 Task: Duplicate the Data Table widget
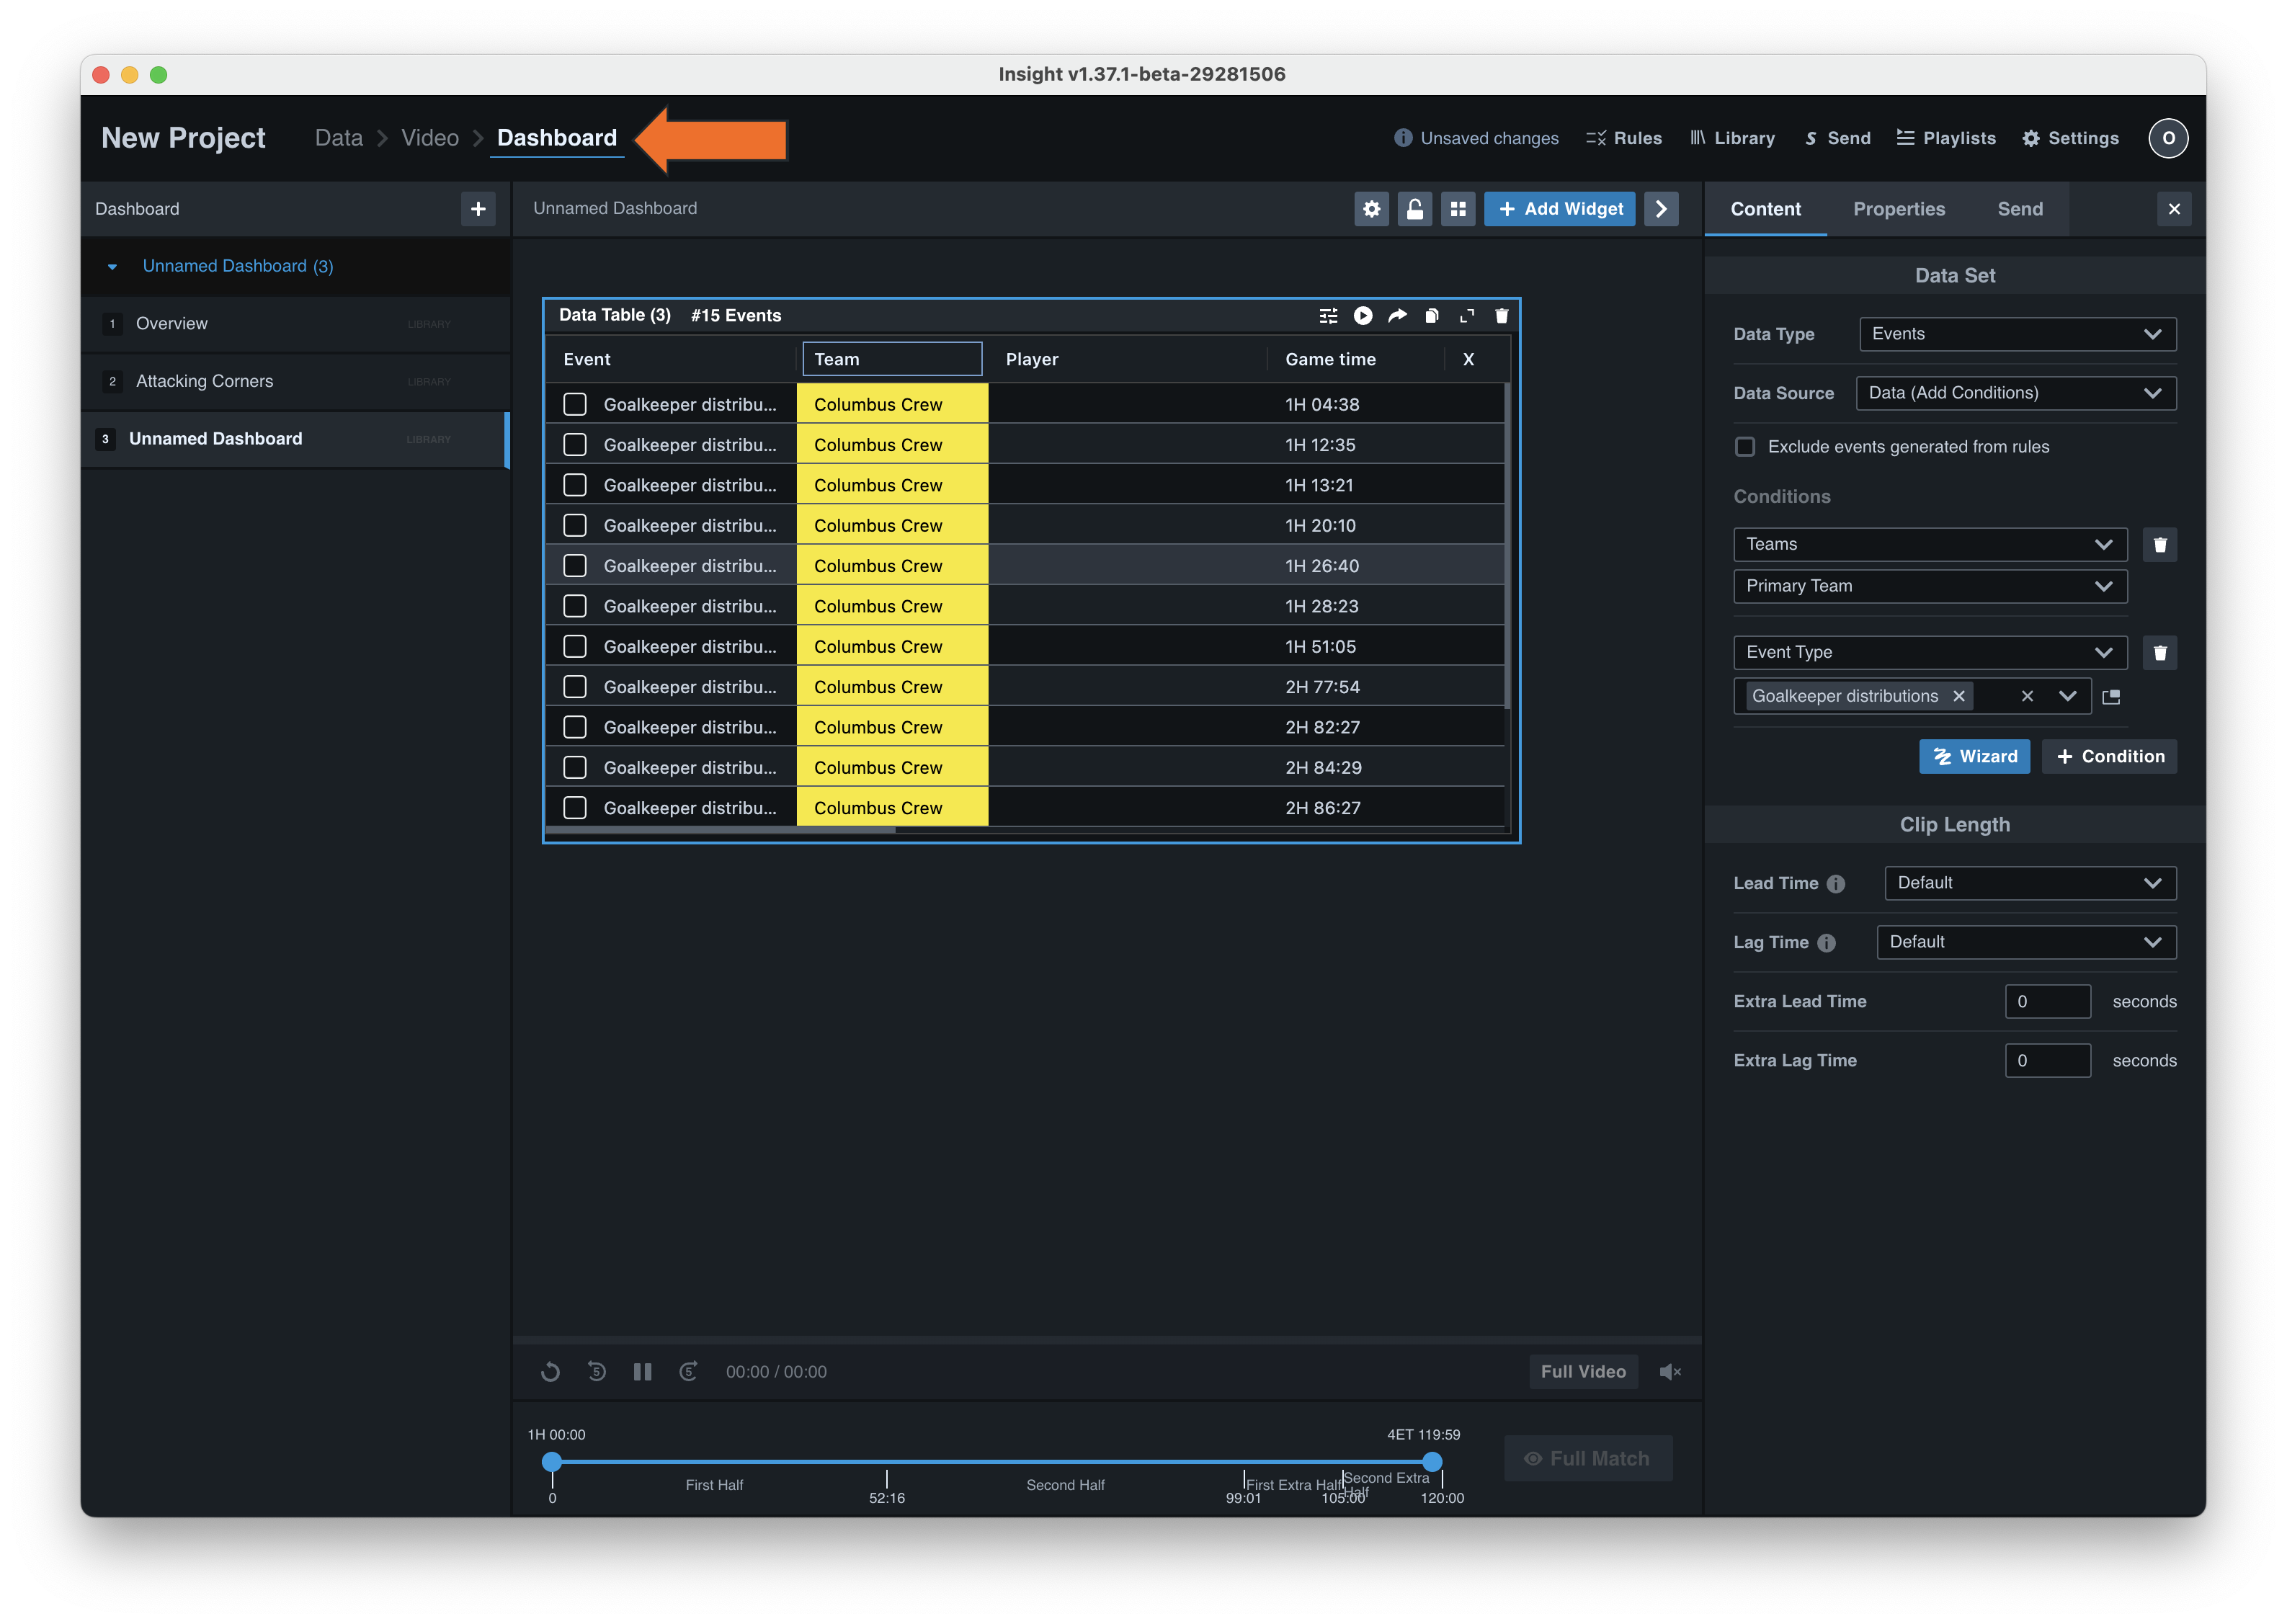tap(1432, 316)
